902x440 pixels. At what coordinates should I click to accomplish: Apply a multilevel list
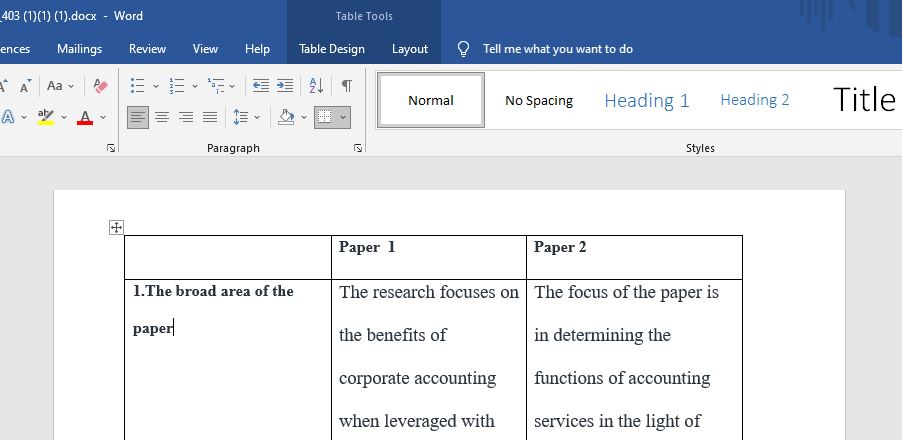point(216,86)
